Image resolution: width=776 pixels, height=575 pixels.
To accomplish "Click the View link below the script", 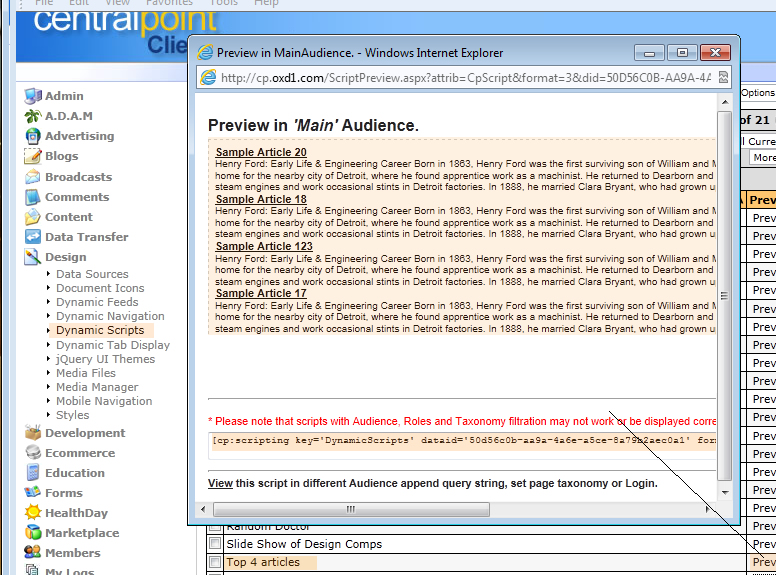I will point(220,483).
